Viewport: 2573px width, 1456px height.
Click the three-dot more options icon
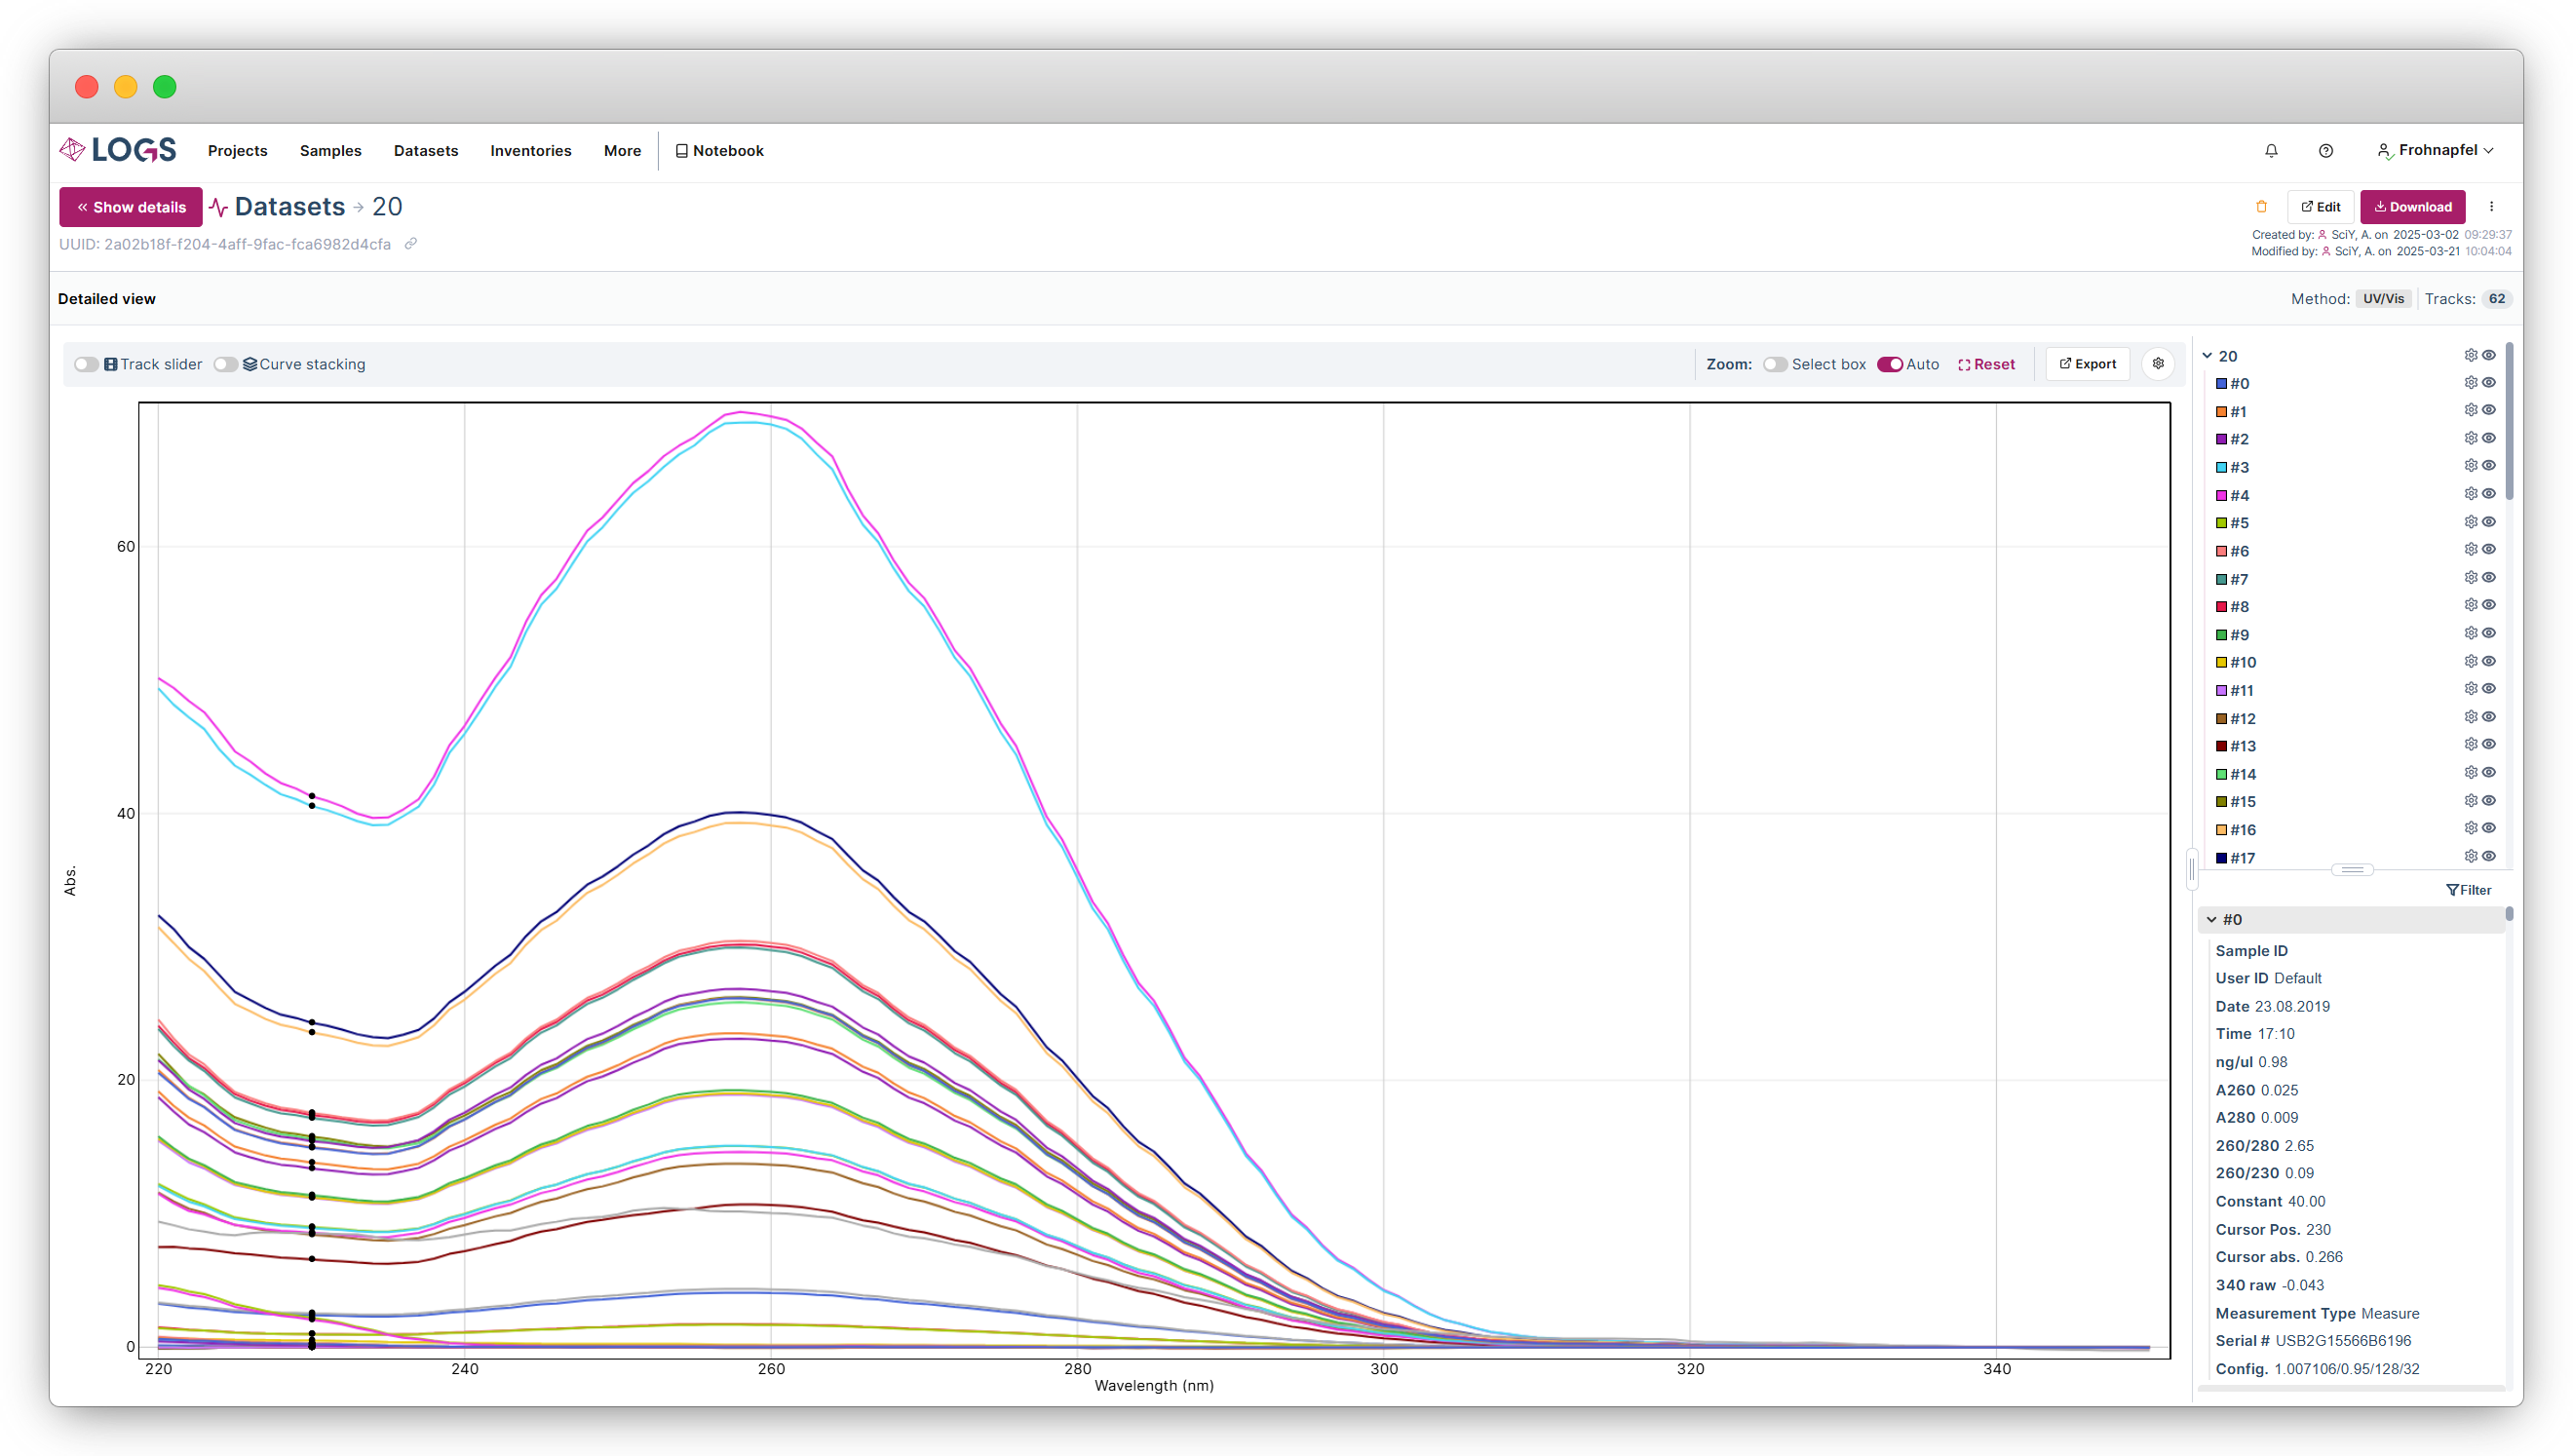pos(2491,207)
